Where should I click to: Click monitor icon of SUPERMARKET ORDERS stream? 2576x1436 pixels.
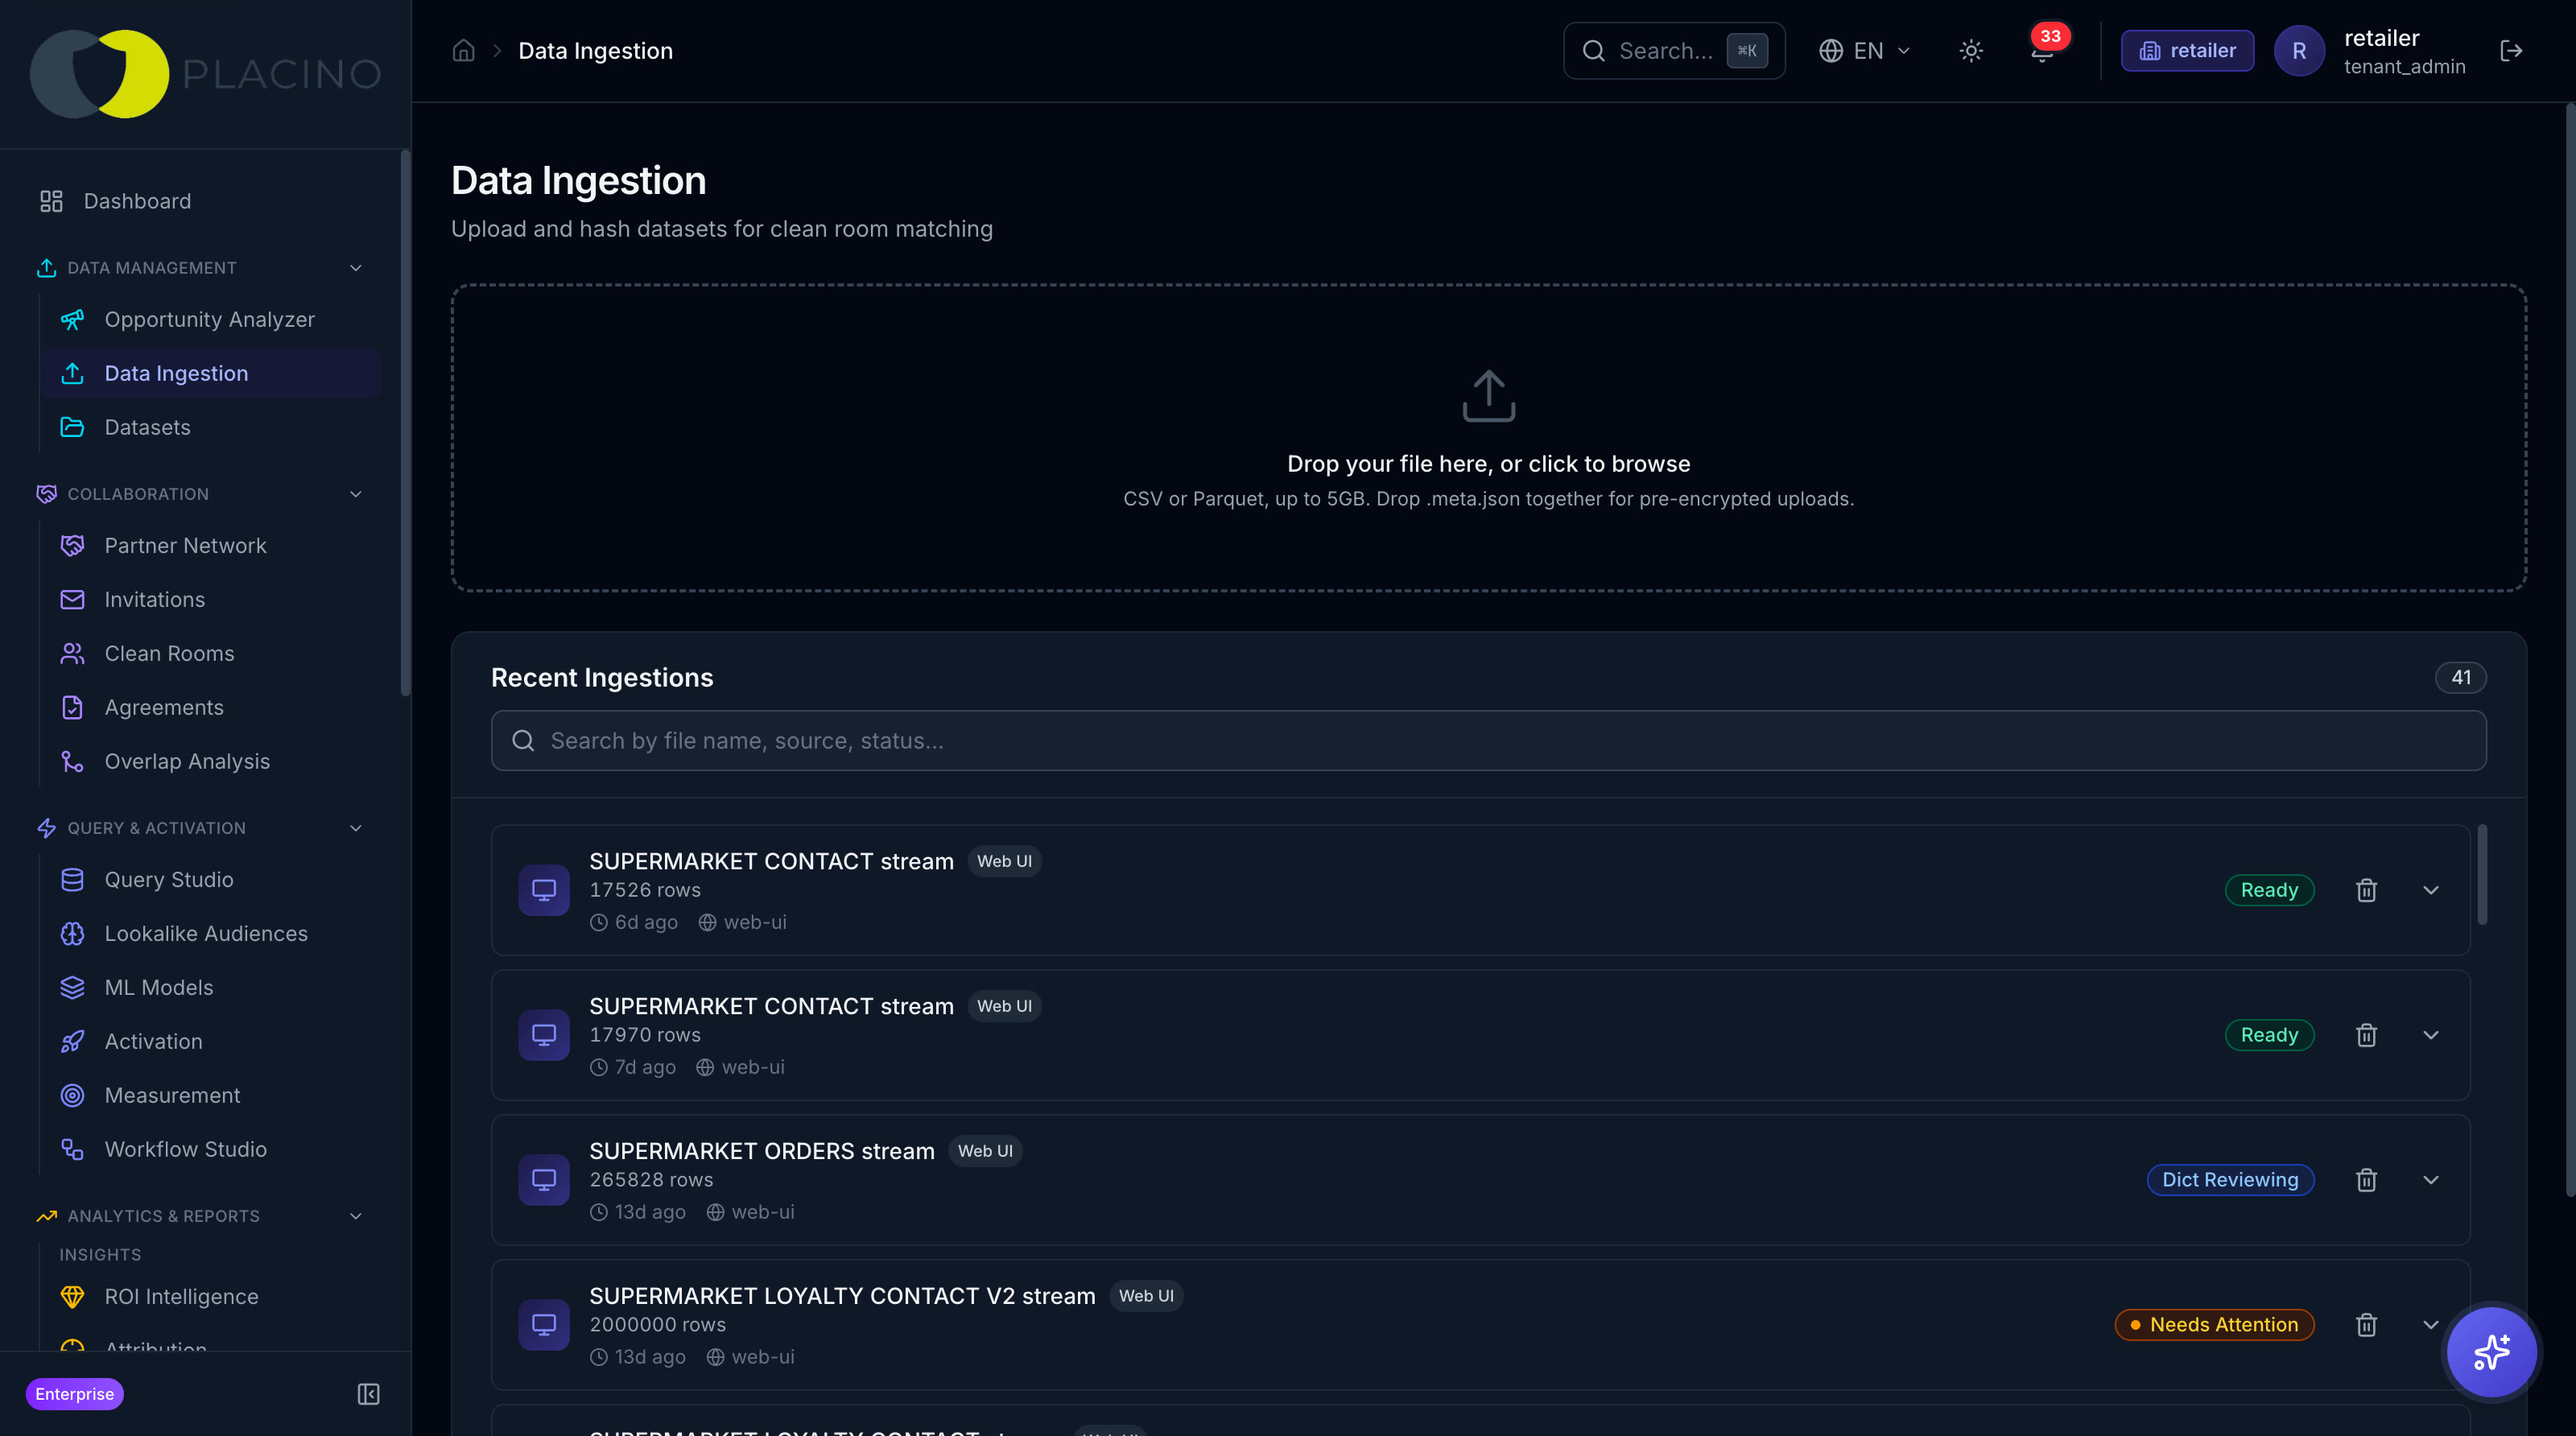tap(544, 1180)
